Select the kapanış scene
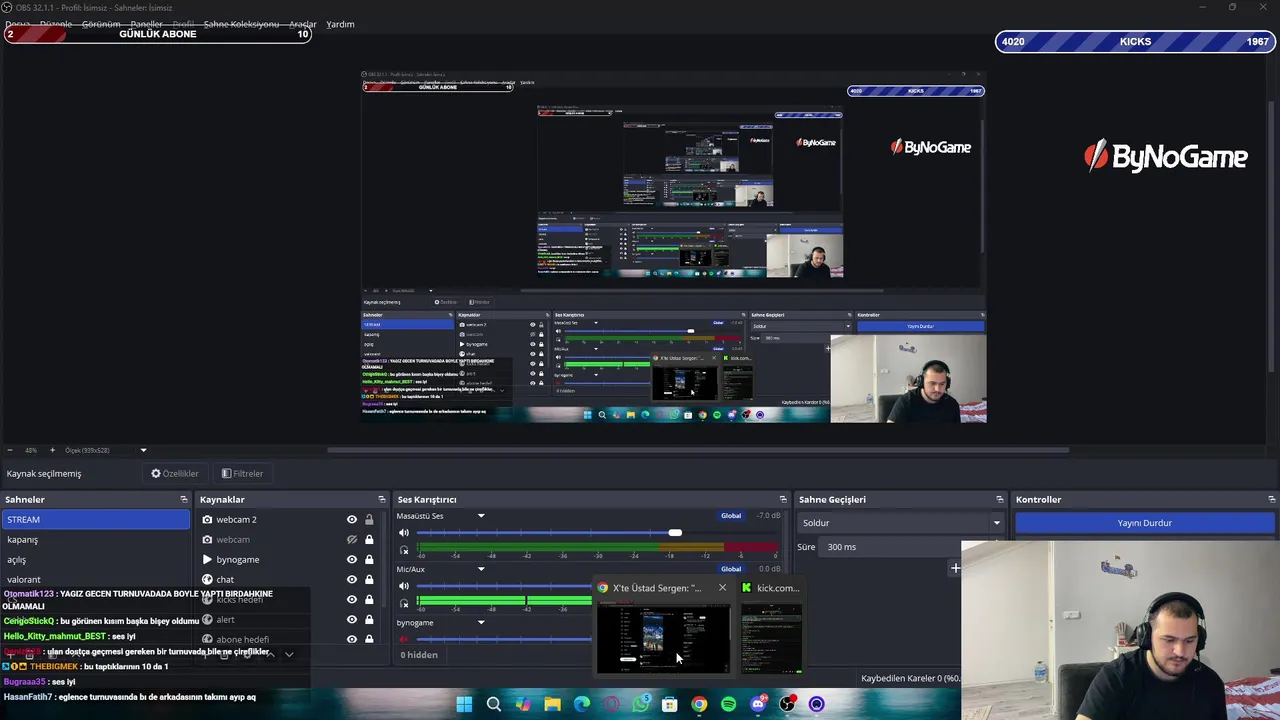Screen dimensions: 1280x720 click(95, 540)
